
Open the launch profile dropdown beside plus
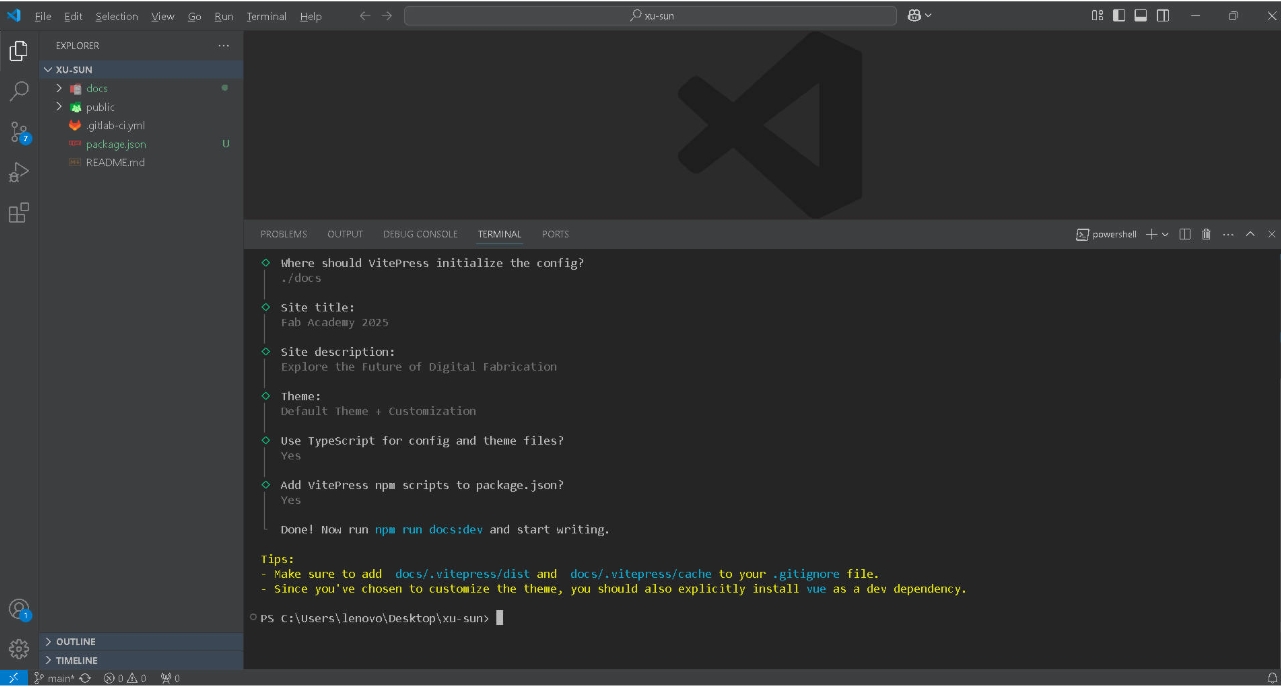(x=1165, y=234)
